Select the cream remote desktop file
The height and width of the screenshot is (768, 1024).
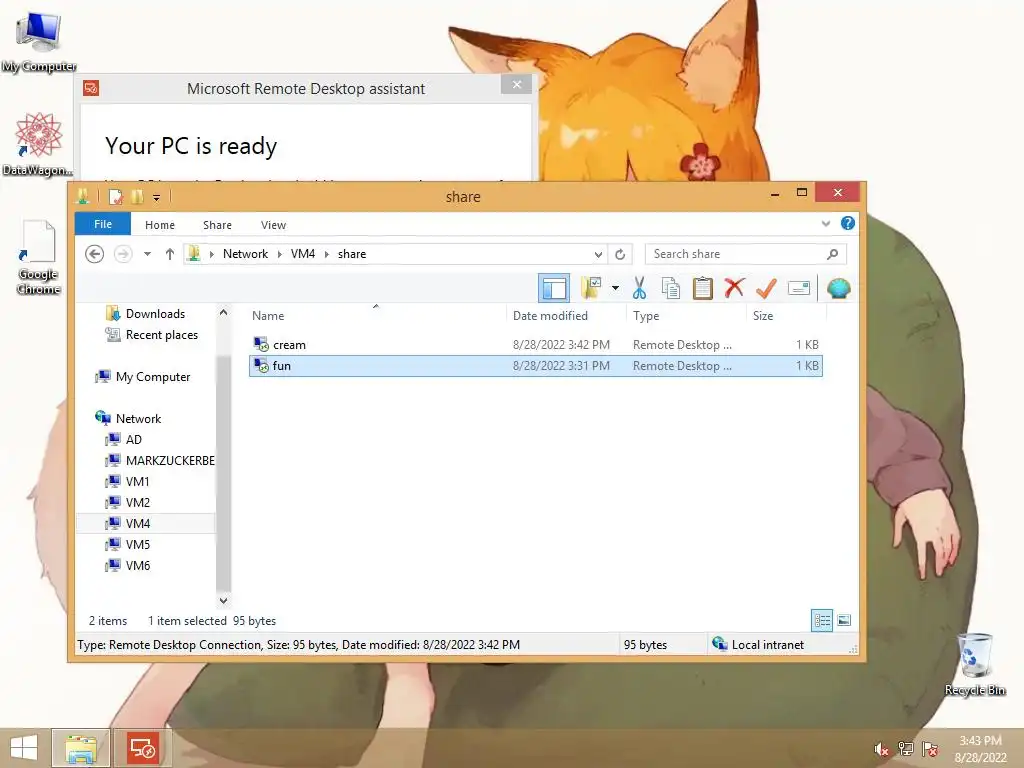(536, 345)
